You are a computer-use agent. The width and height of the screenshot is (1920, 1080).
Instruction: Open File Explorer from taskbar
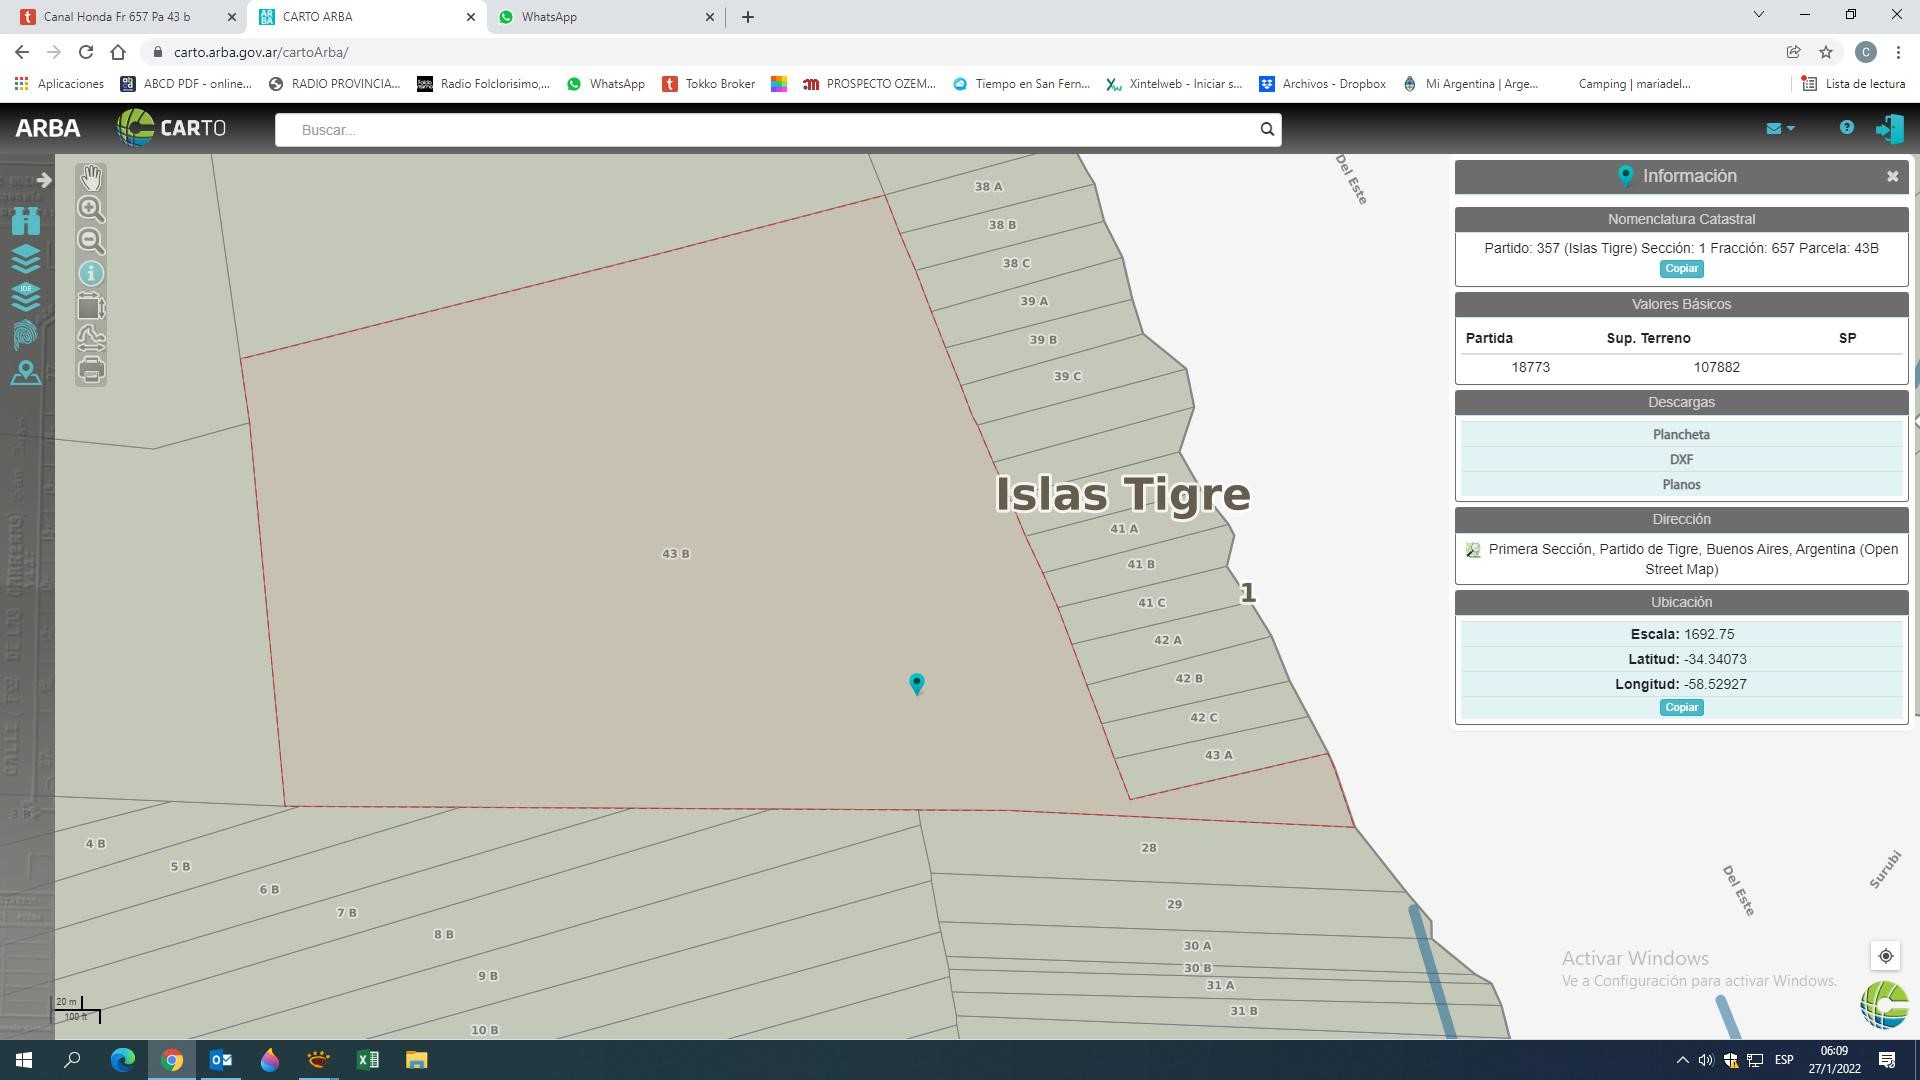pos(417,1060)
